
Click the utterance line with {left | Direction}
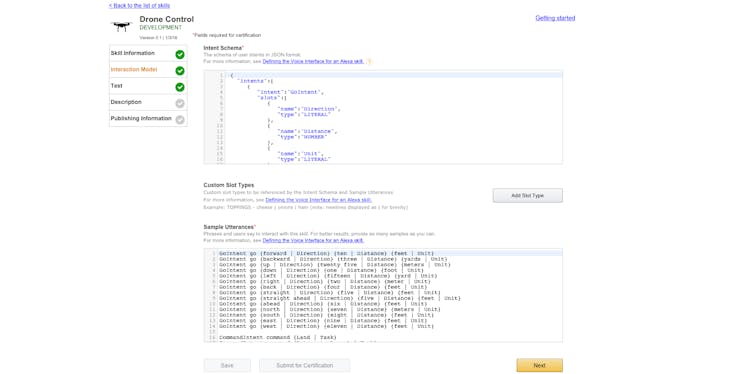click(328, 276)
